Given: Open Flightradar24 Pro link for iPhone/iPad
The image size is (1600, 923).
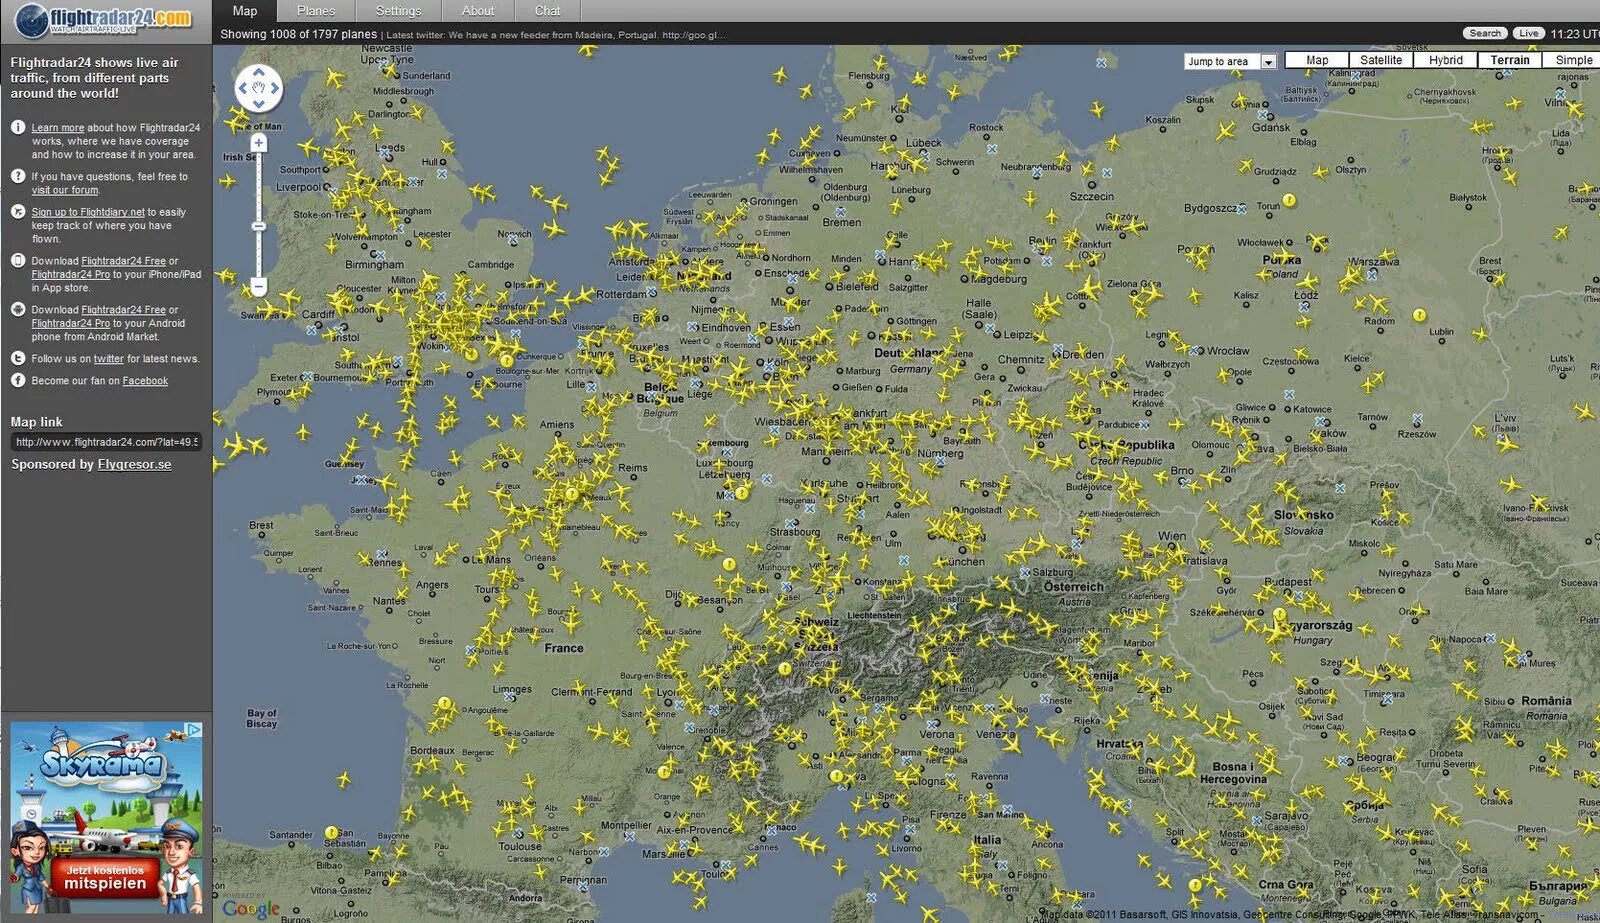Looking at the screenshot, I should coord(70,274).
